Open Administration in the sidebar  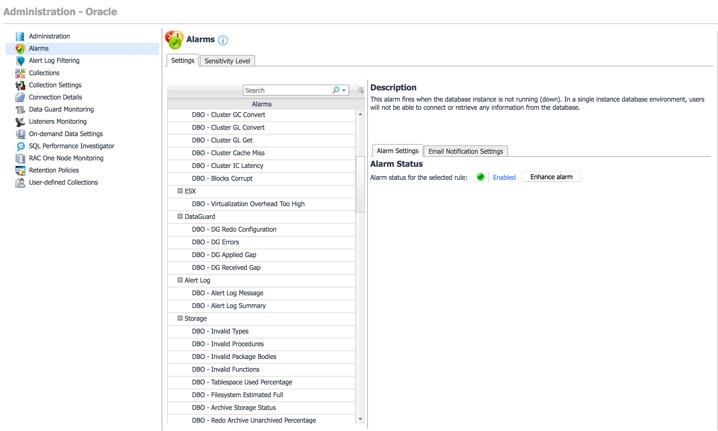pyautogui.click(x=49, y=36)
